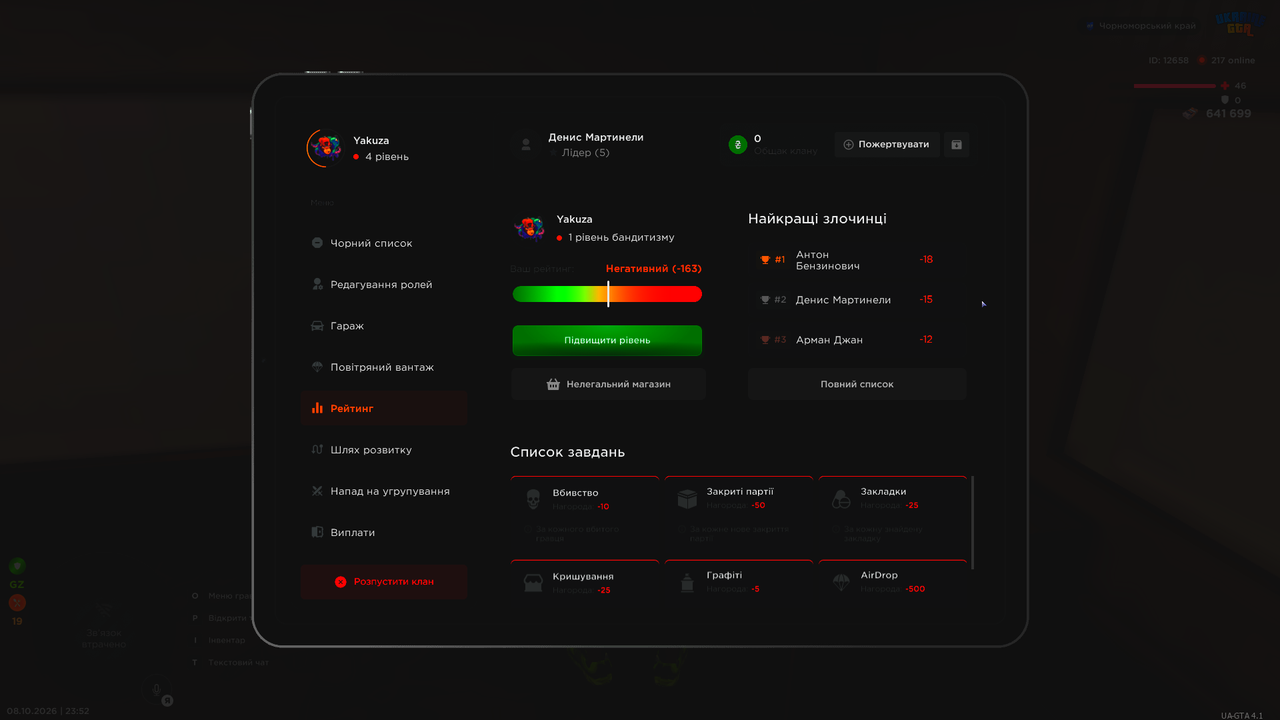Click the box icon on Закриті партії task
The image size is (1280, 720).
coord(687,499)
